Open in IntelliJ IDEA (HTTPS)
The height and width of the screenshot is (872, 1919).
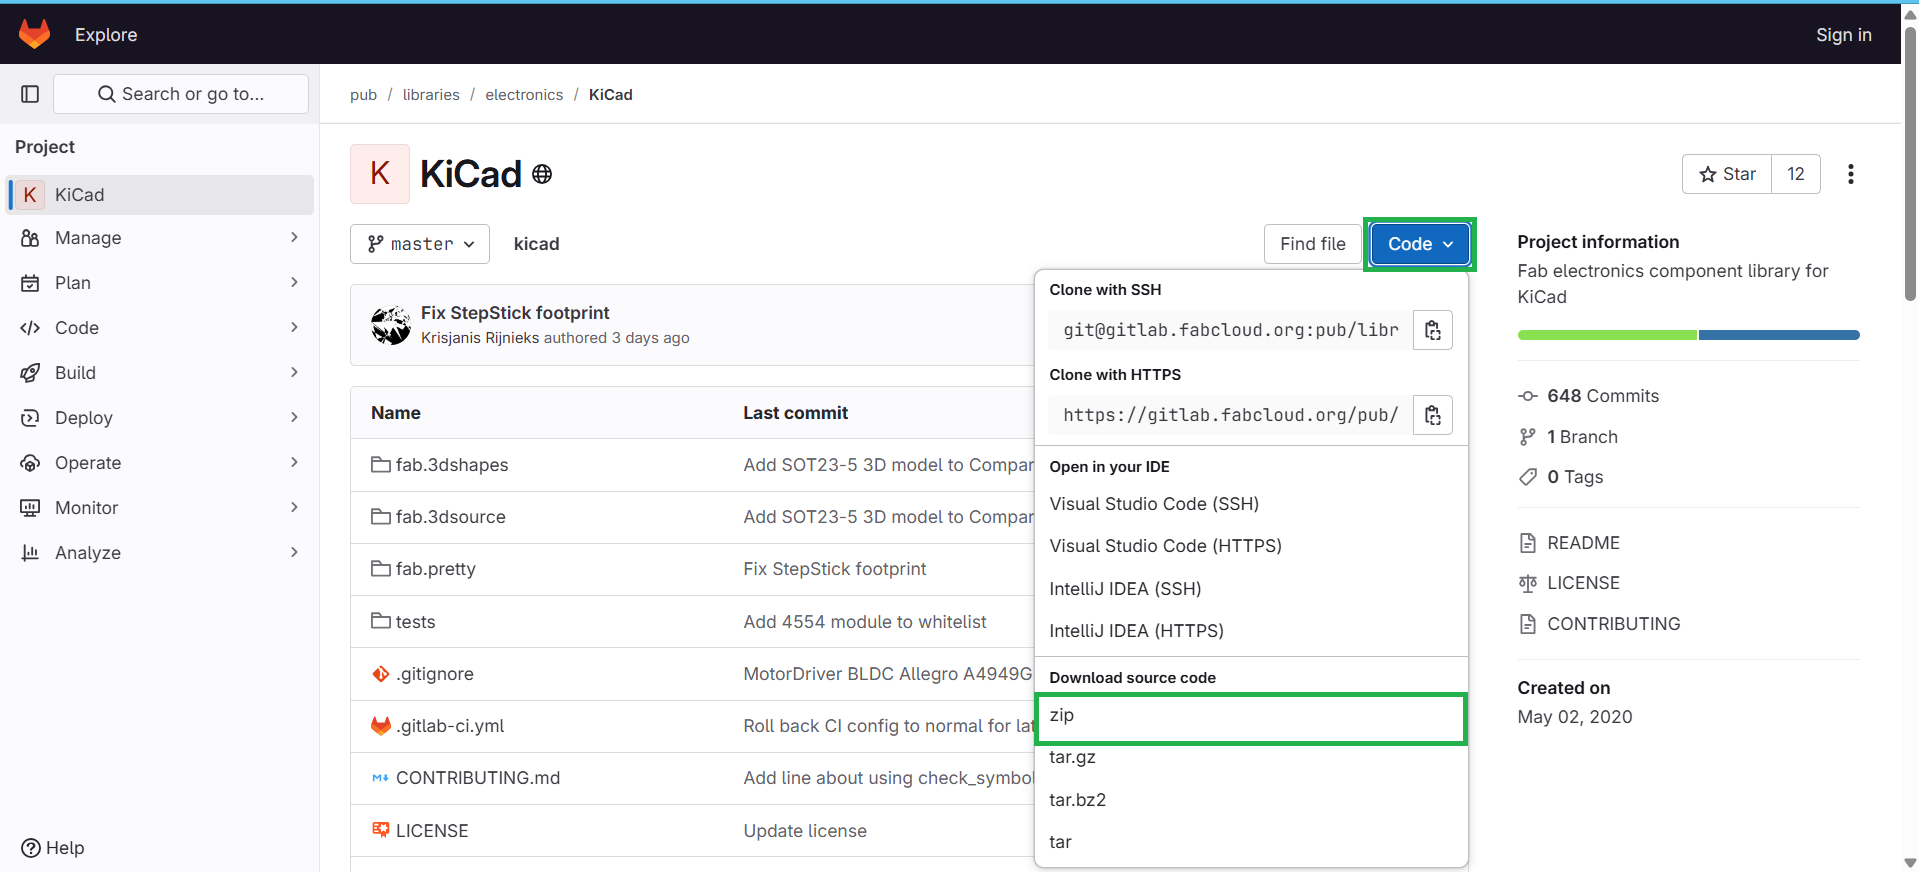coord(1251,631)
